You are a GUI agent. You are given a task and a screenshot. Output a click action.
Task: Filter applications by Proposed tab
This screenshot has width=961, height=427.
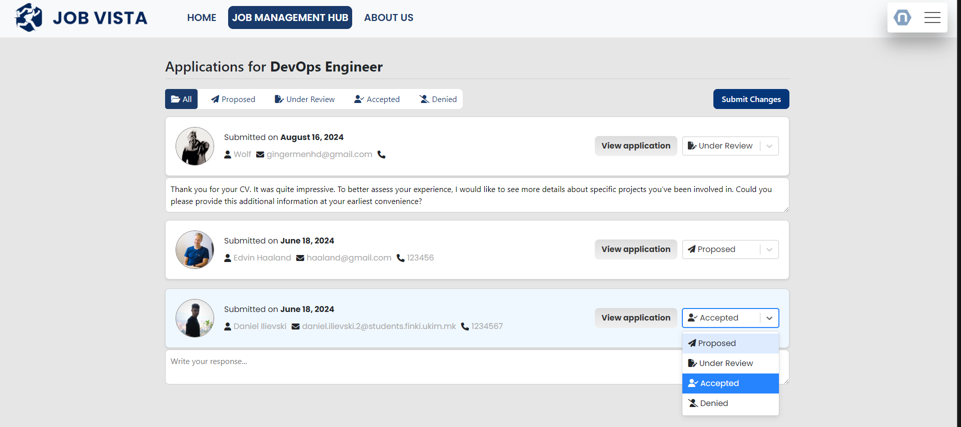(x=233, y=99)
